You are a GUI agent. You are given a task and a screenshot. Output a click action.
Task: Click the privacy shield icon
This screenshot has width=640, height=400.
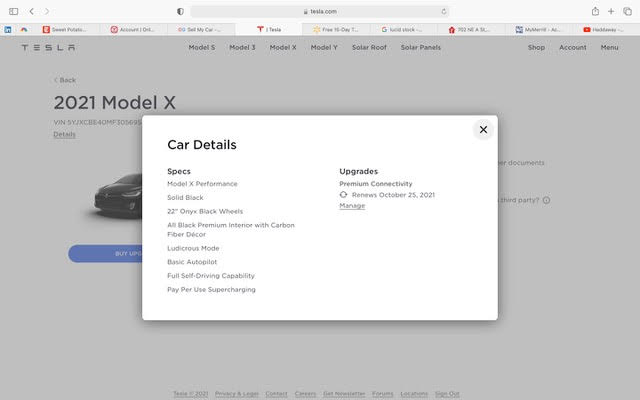click(x=180, y=11)
